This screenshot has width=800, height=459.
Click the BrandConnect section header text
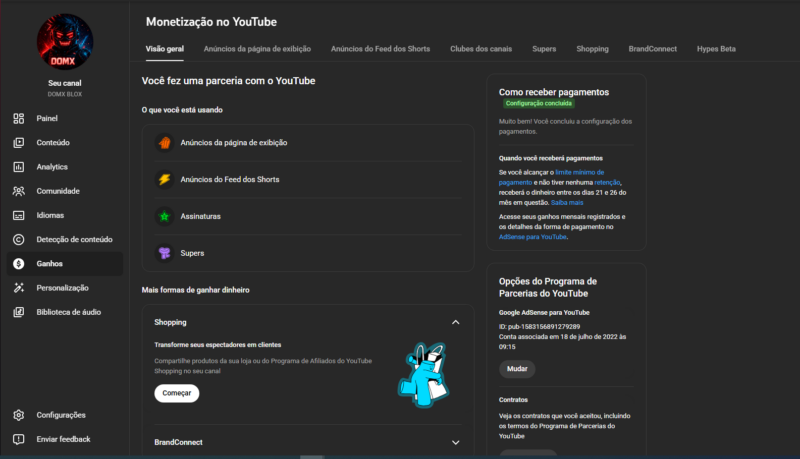tap(178, 443)
